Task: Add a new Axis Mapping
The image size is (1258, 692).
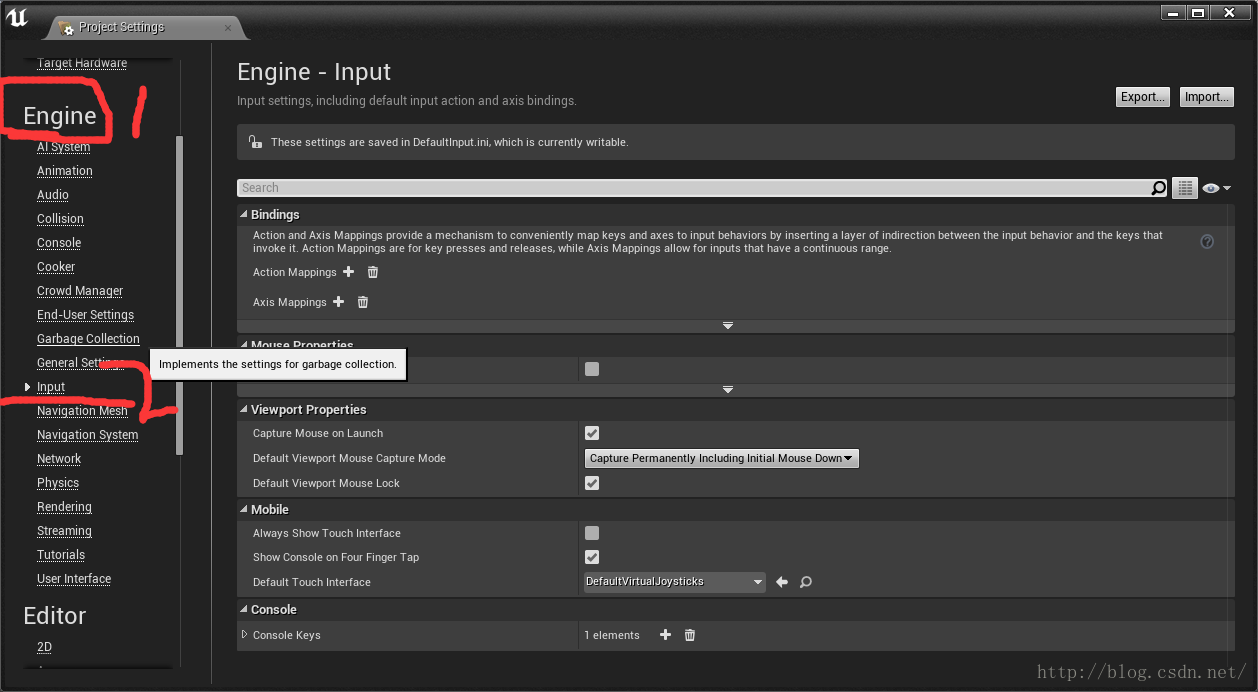Action: click(x=339, y=302)
